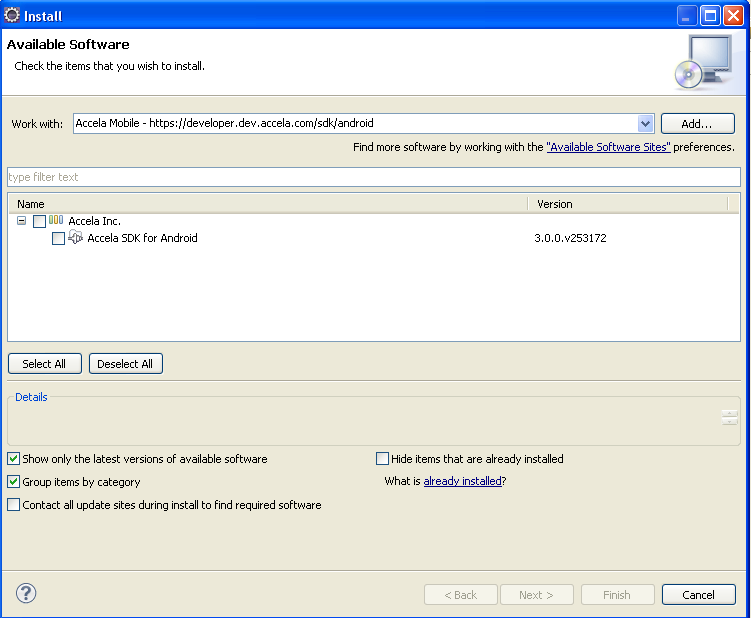Disable Show only the latest versions option

(14, 459)
